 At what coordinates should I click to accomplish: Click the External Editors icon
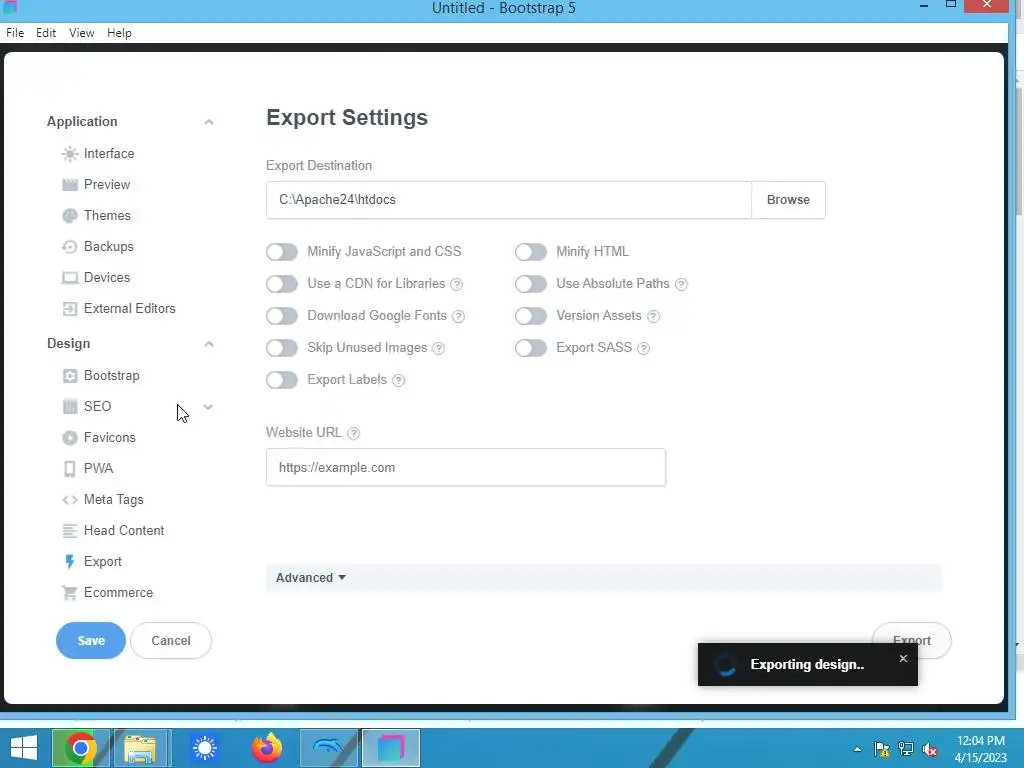(69, 309)
